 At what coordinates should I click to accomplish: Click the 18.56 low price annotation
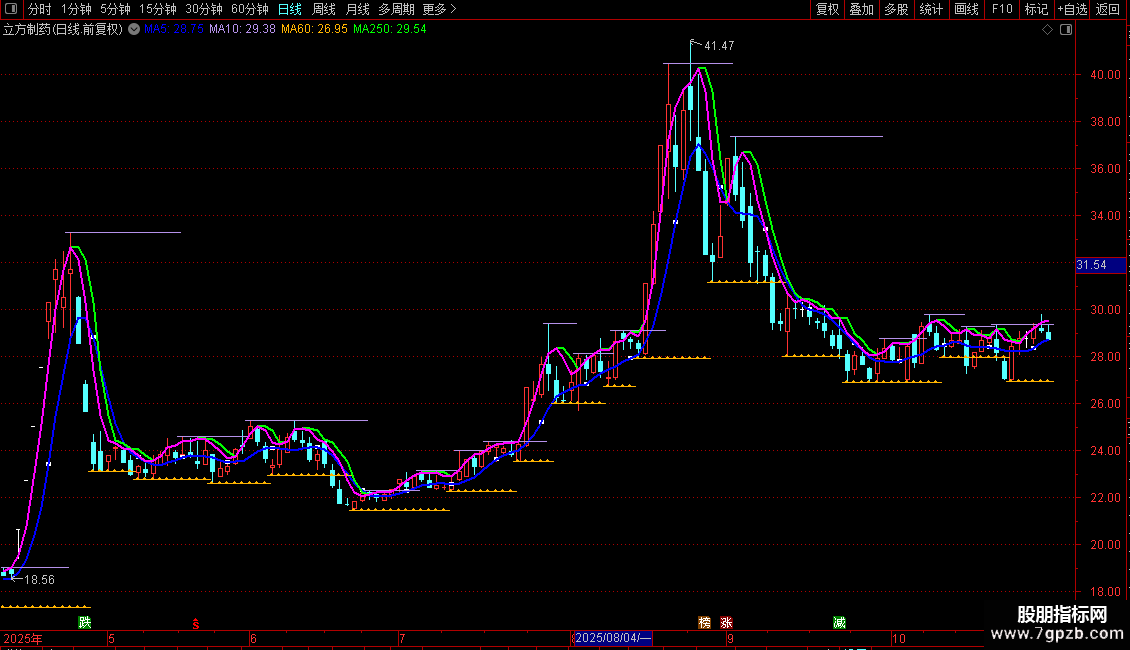(x=39, y=579)
